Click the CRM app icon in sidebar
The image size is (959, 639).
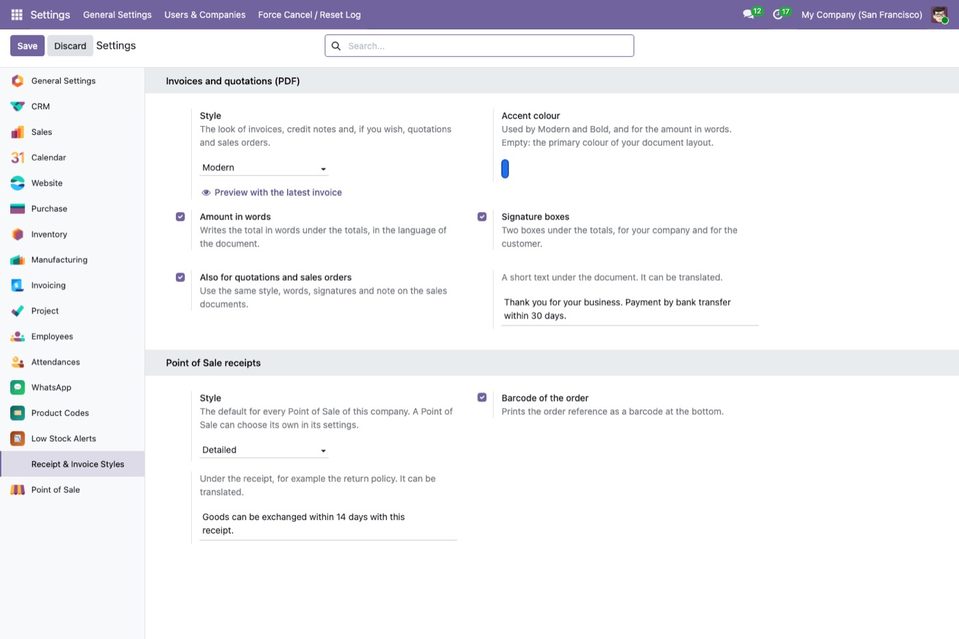17,106
